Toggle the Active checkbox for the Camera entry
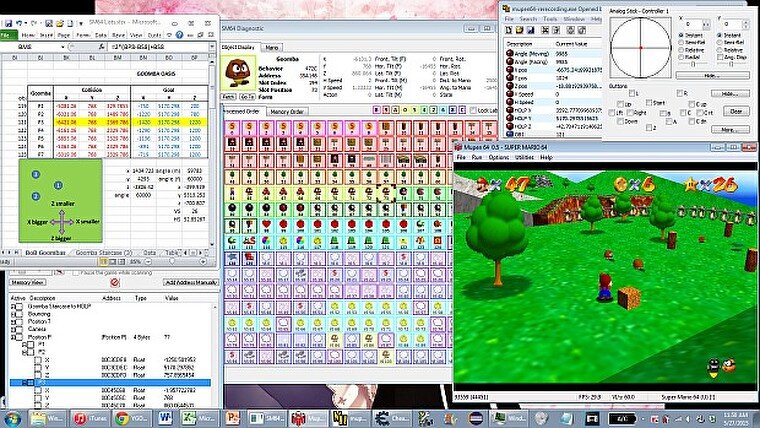This screenshot has height=428, width=760. click(x=19, y=329)
